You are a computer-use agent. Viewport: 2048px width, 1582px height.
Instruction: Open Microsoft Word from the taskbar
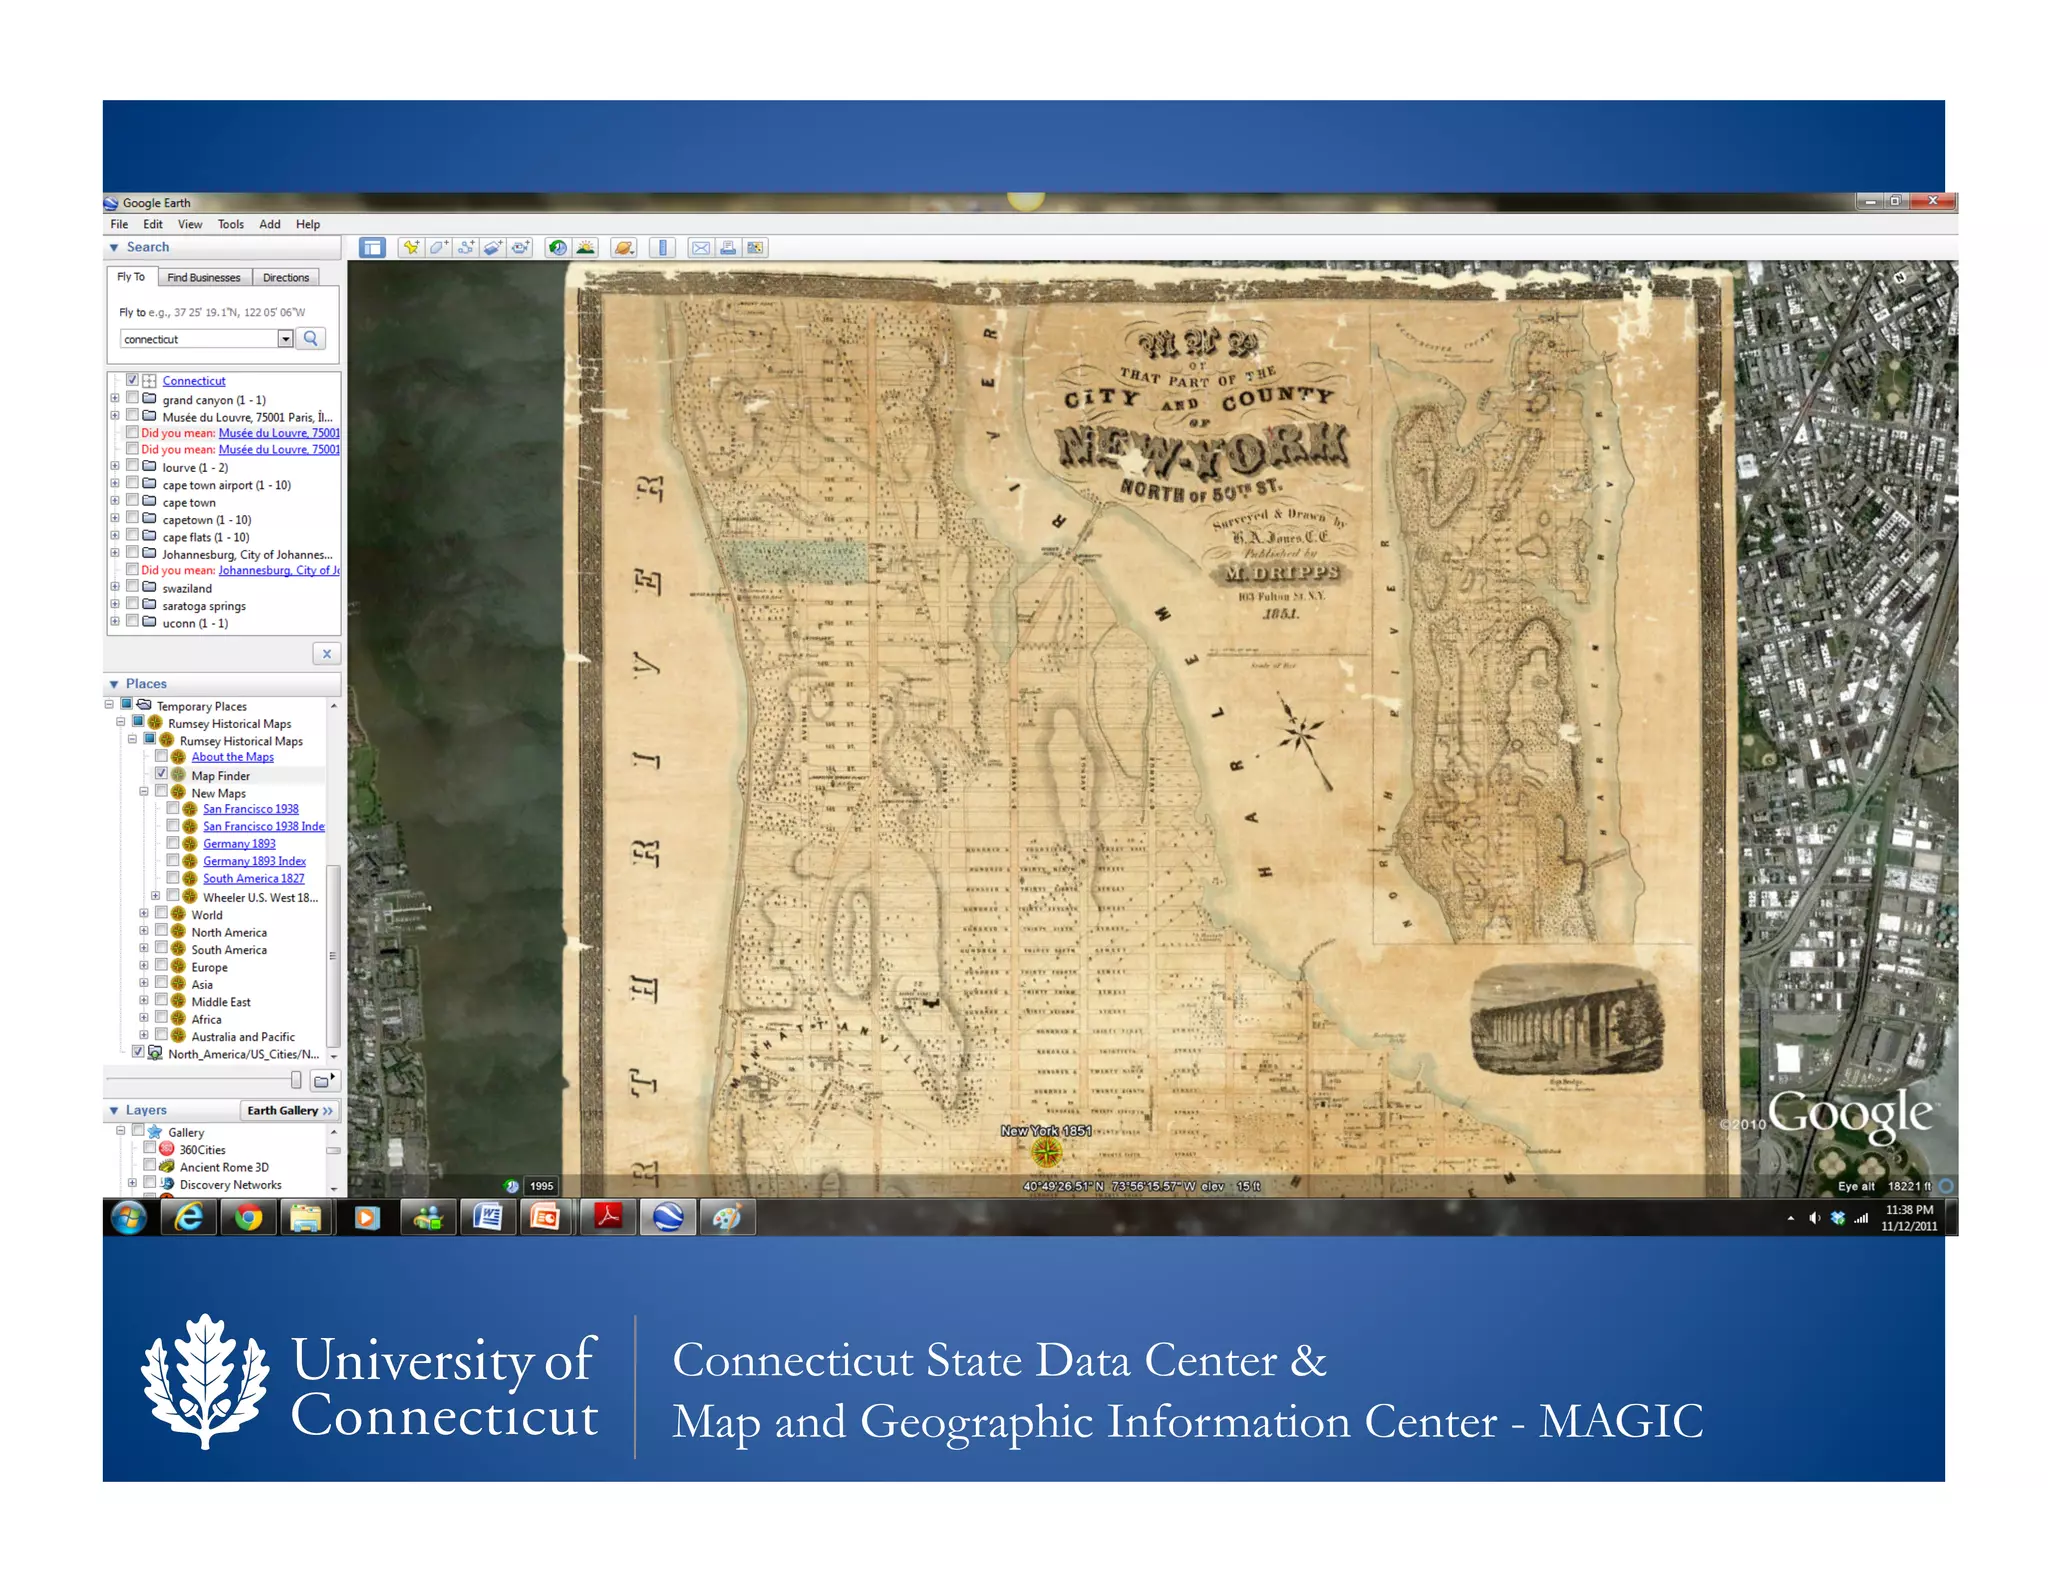coord(487,1217)
